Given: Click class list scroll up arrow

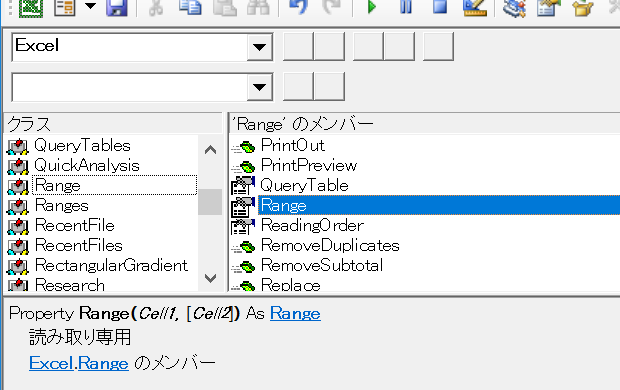Looking at the screenshot, I should (210, 150).
